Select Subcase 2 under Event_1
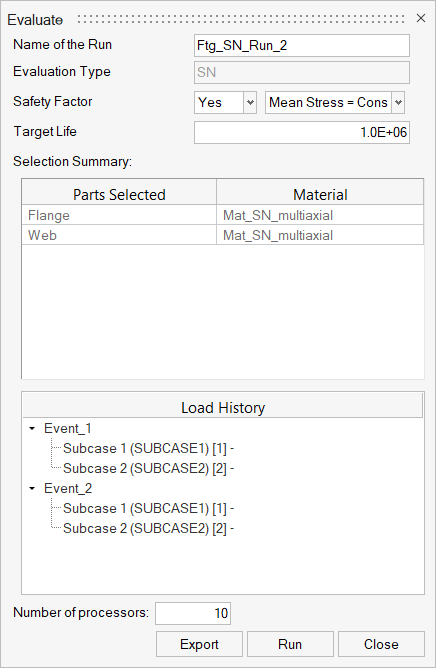 click(148, 469)
